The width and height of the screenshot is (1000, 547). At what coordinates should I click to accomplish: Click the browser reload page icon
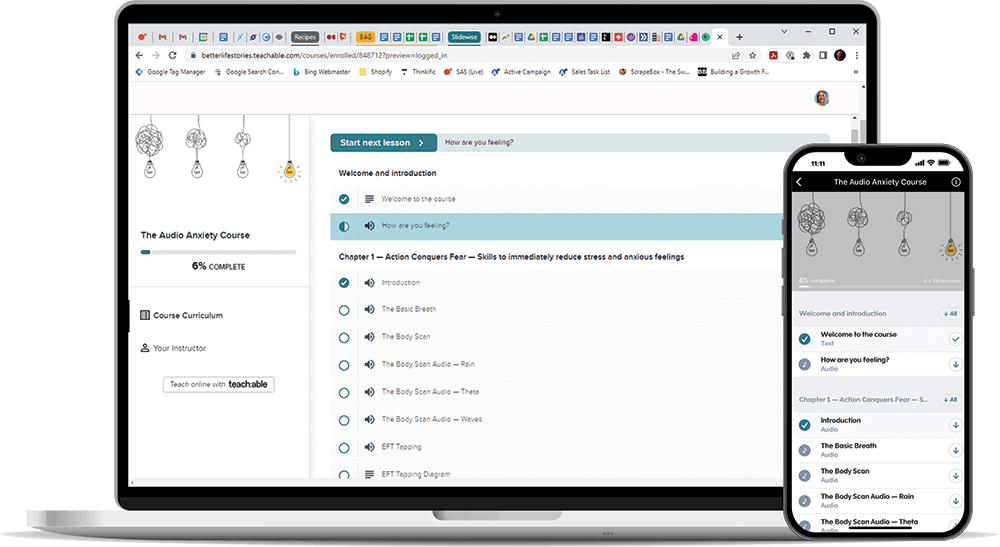point(173,56)
